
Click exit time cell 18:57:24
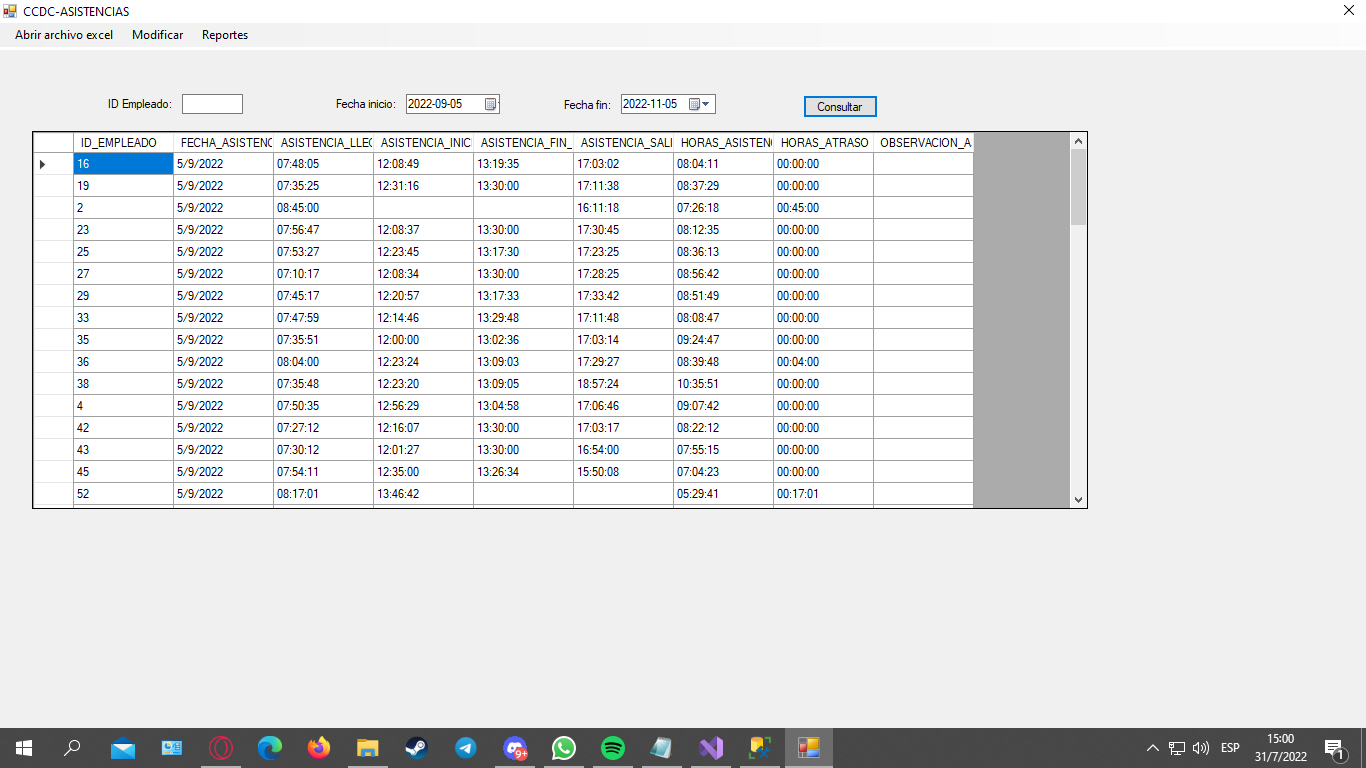coord(623,384)
